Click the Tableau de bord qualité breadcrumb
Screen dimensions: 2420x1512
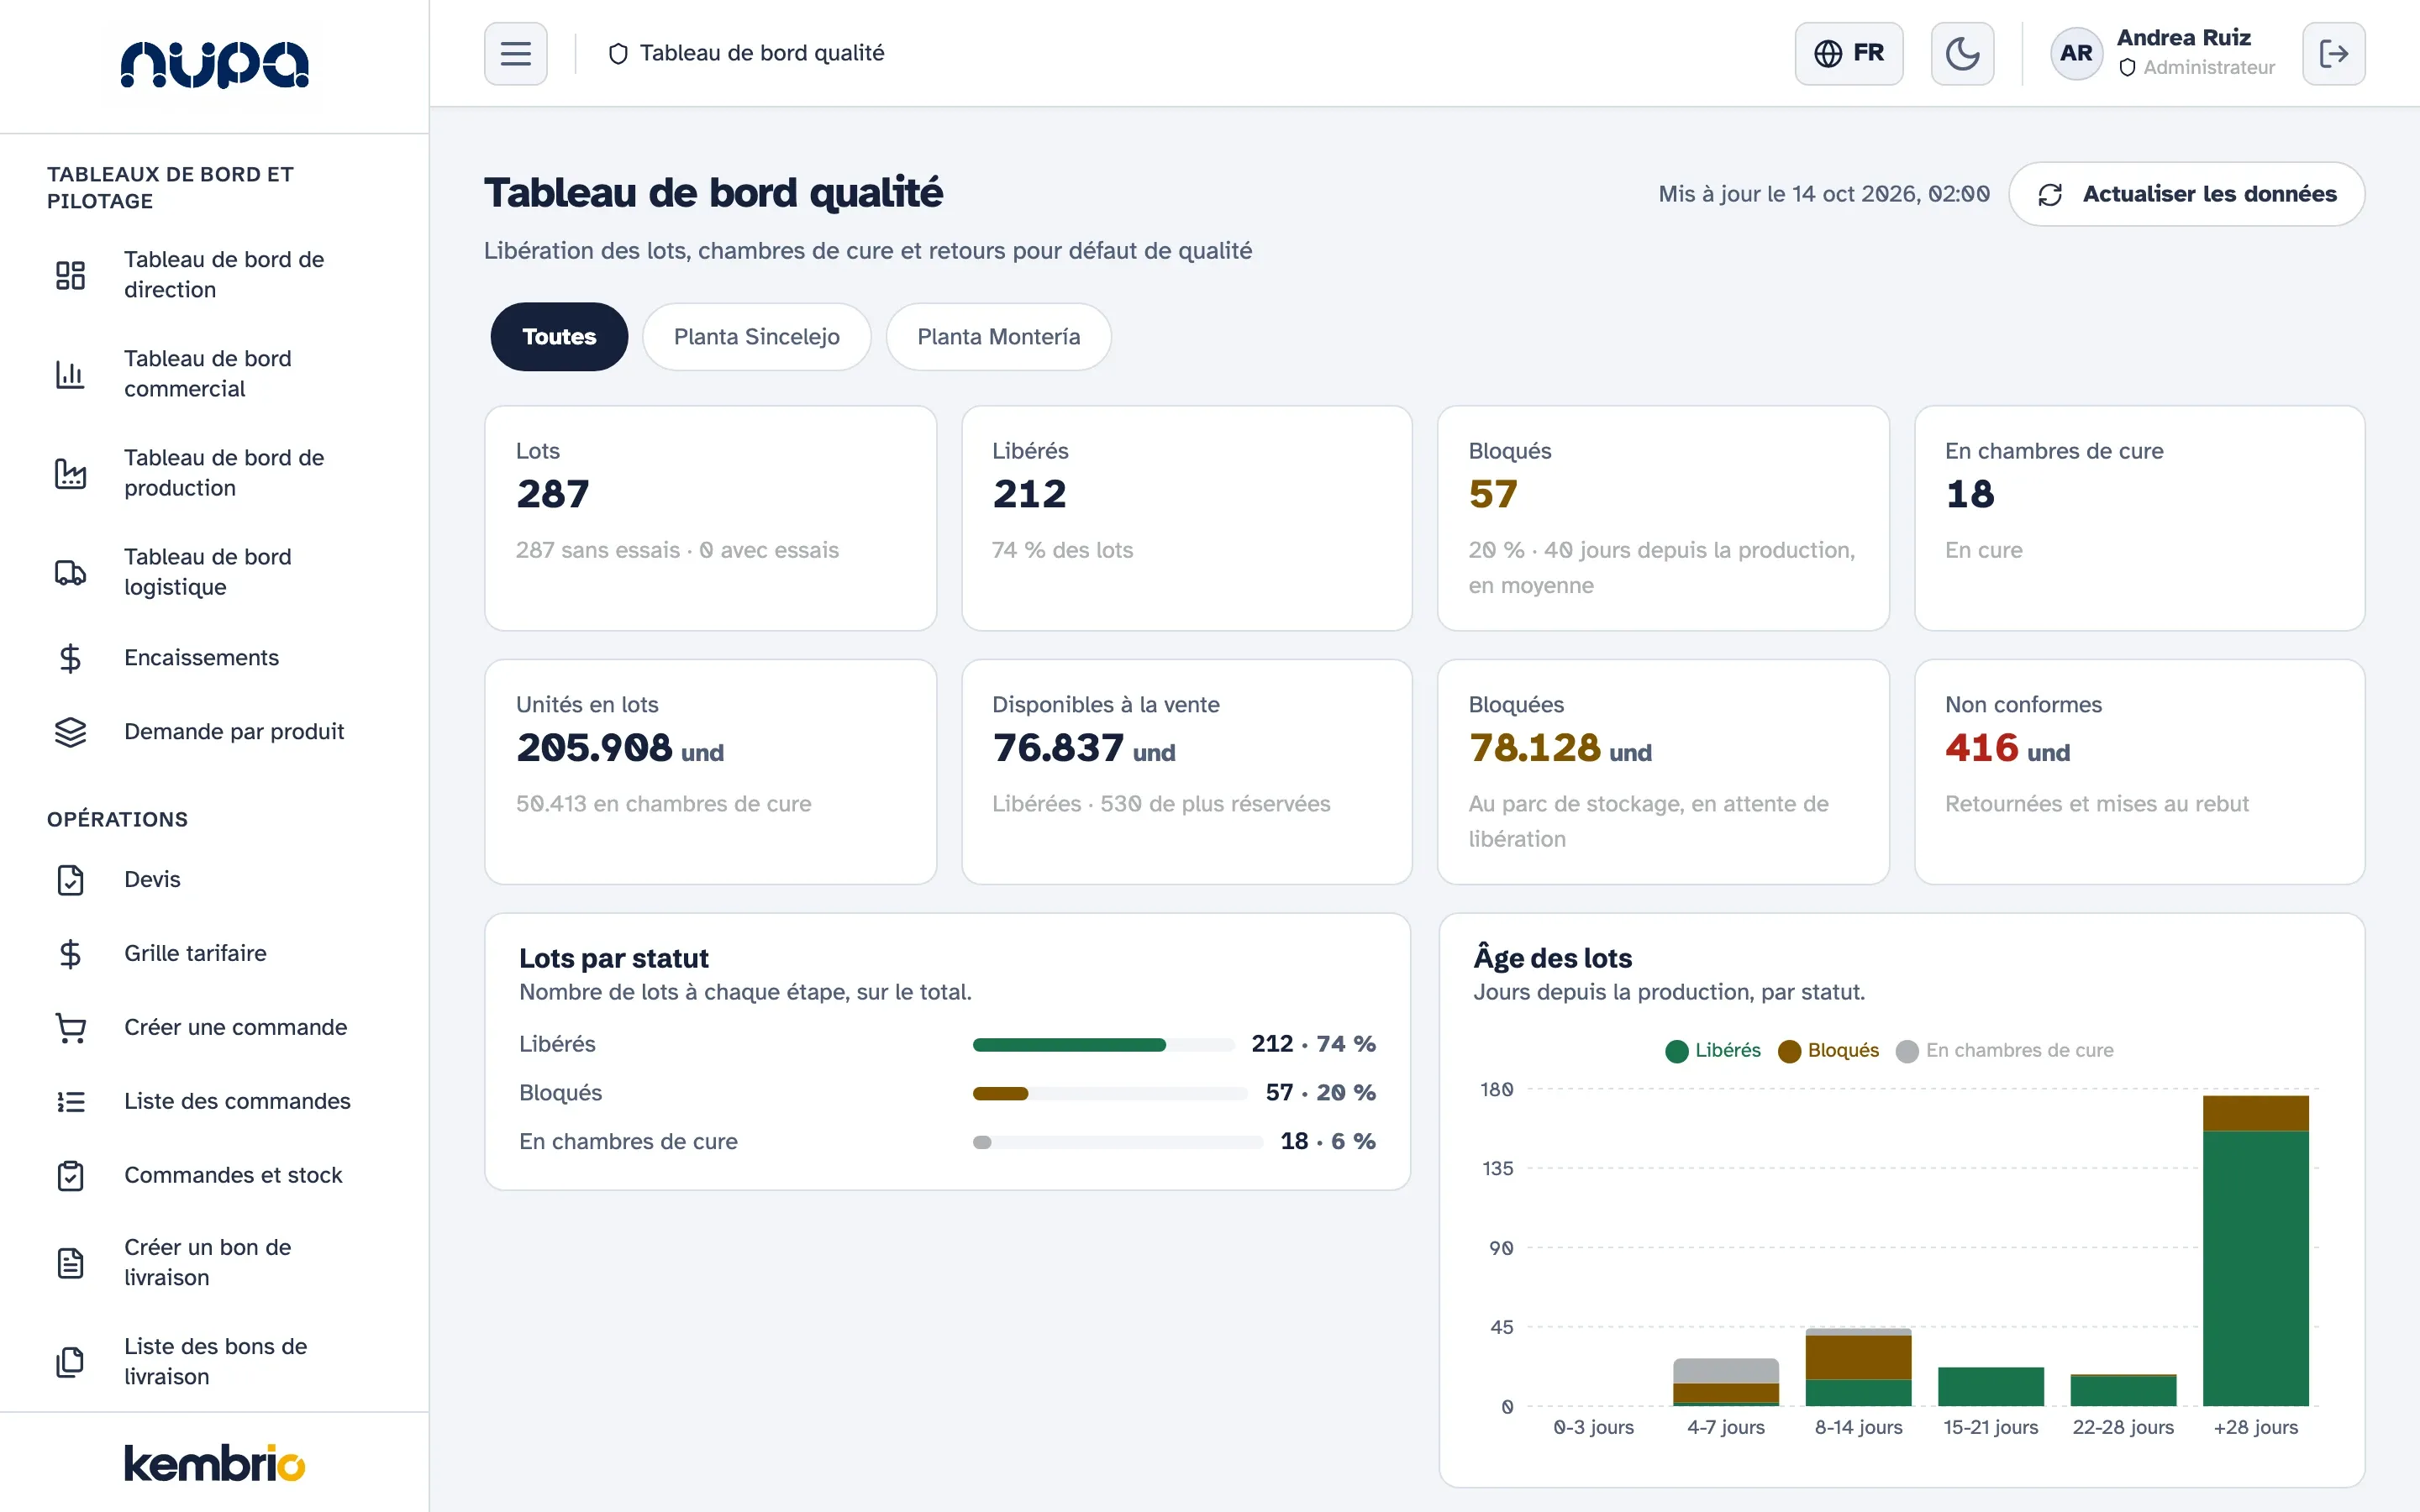(x=746, y=53)
